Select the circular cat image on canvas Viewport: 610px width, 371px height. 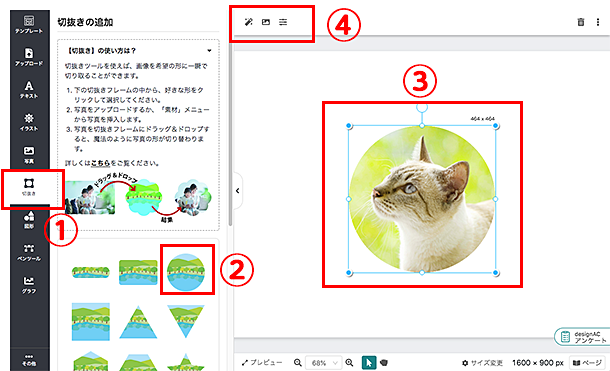click(x=422, y=199)
